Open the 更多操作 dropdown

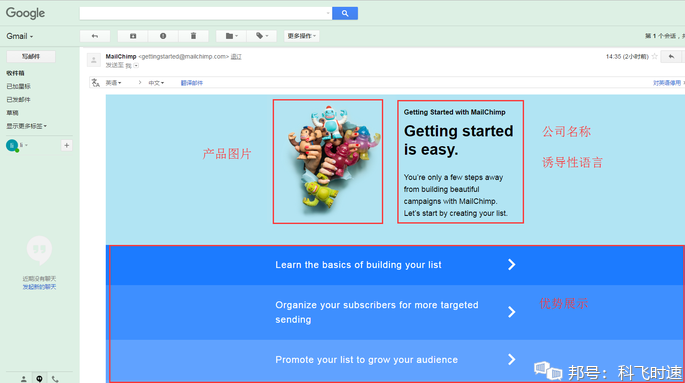pyautogui.click(x=301, y=36)
